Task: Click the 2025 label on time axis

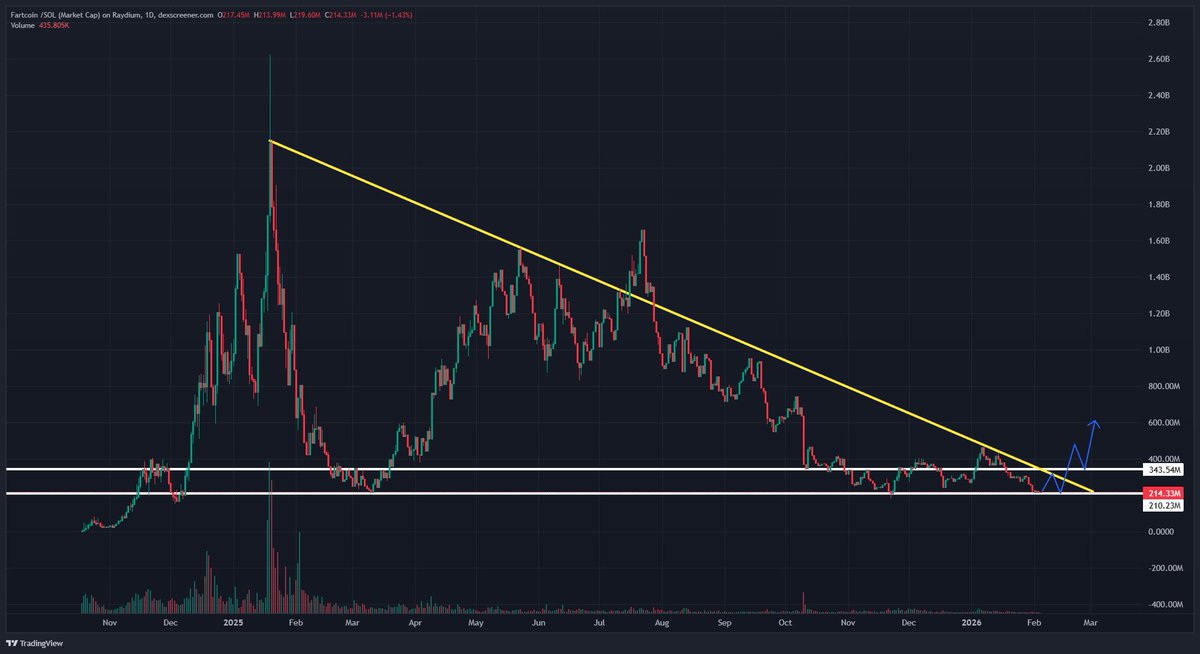Action: pos(232,623)
